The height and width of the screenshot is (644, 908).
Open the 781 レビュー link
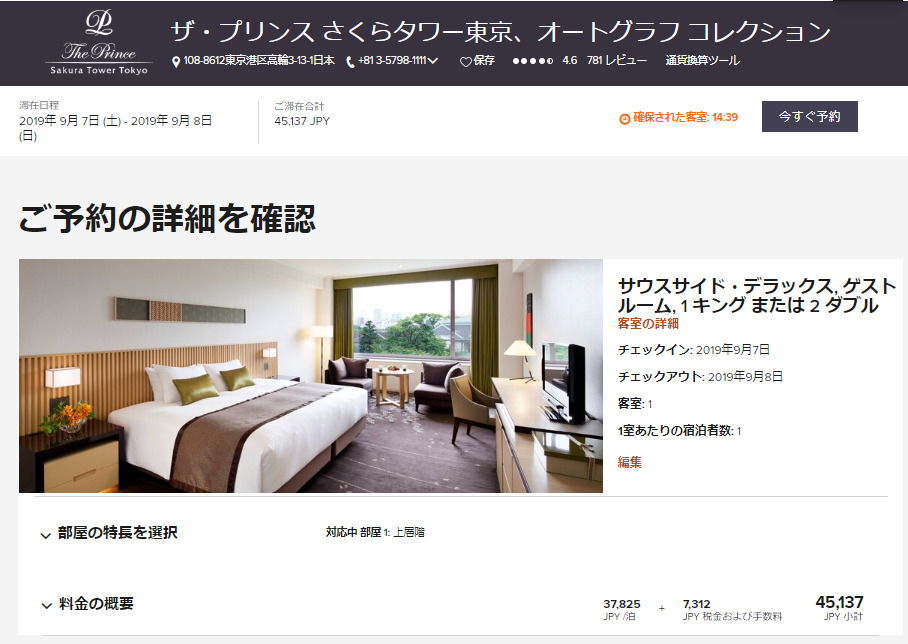pyautogui.click(x=616, y=60)
